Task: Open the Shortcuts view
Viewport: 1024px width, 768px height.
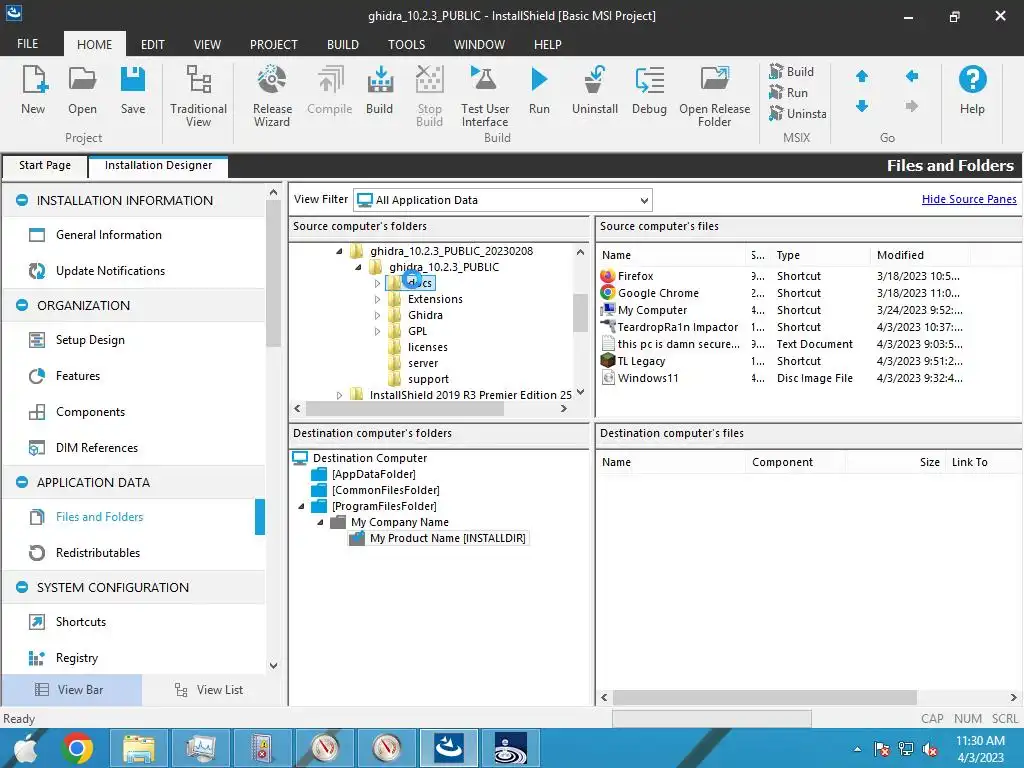Action: pos(81,622)
